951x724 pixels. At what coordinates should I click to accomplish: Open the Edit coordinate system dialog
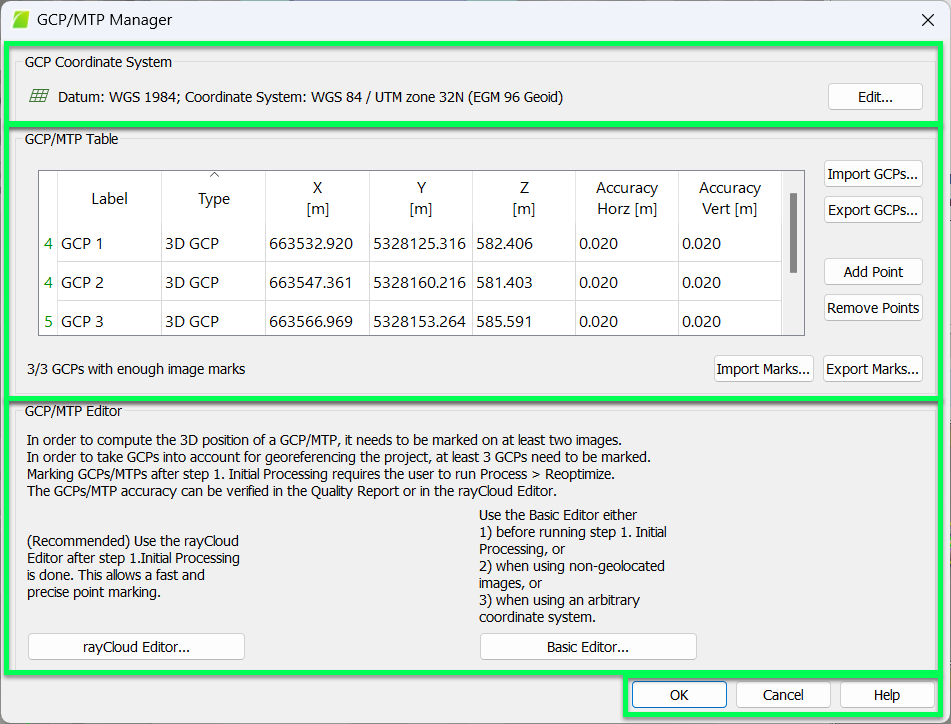874,96
